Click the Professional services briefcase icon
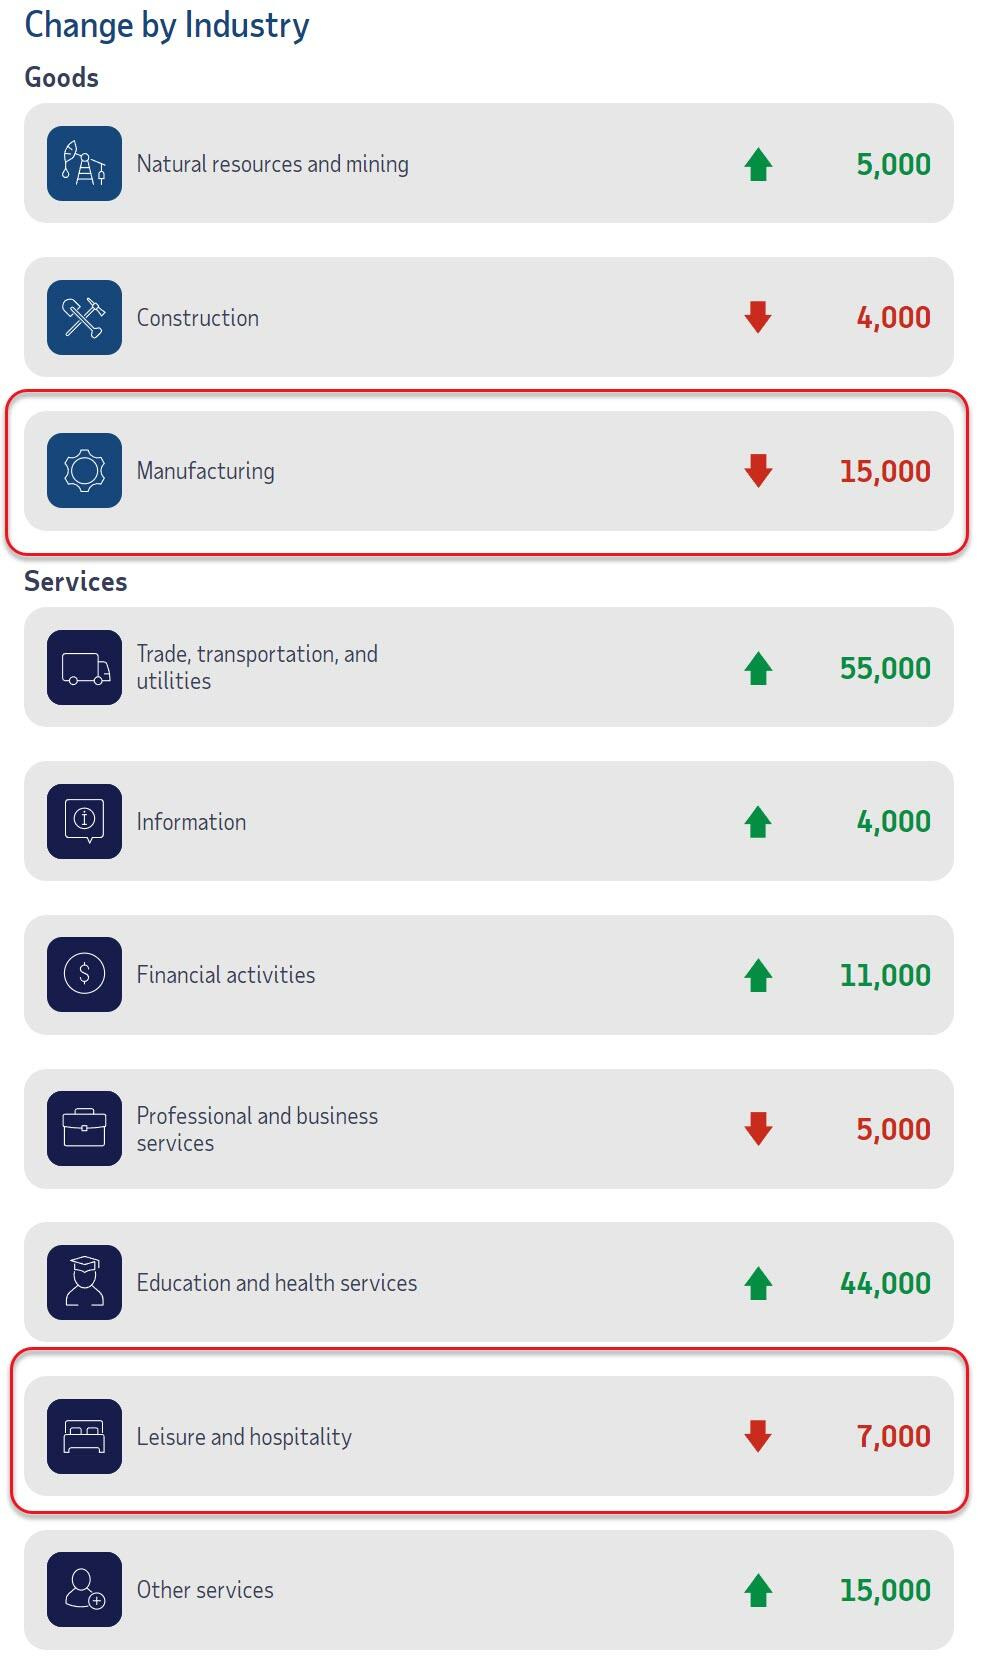984x1676 pixels. click(x=84, y=1128)
